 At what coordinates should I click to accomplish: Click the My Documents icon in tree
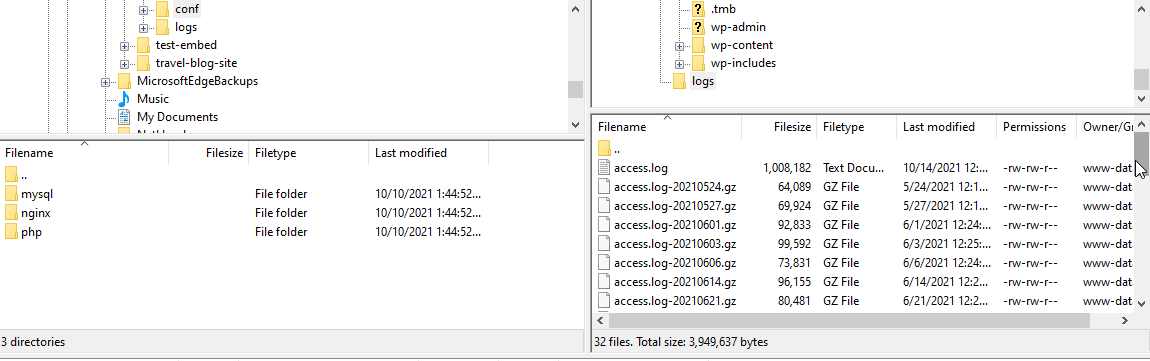pos(124,117)
